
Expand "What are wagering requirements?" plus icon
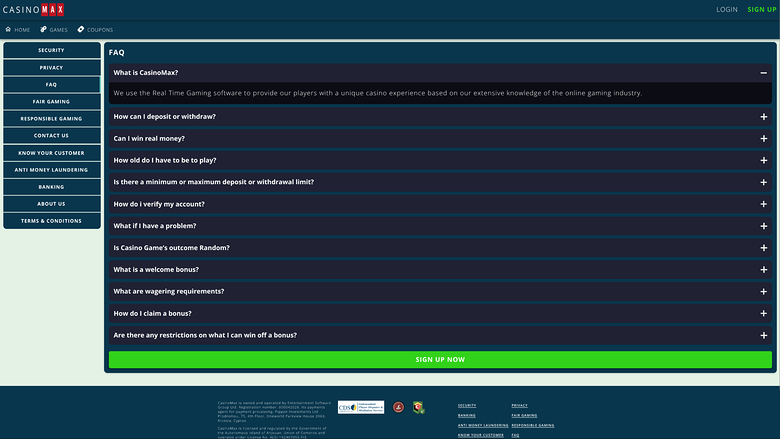[x=764, y=292]
